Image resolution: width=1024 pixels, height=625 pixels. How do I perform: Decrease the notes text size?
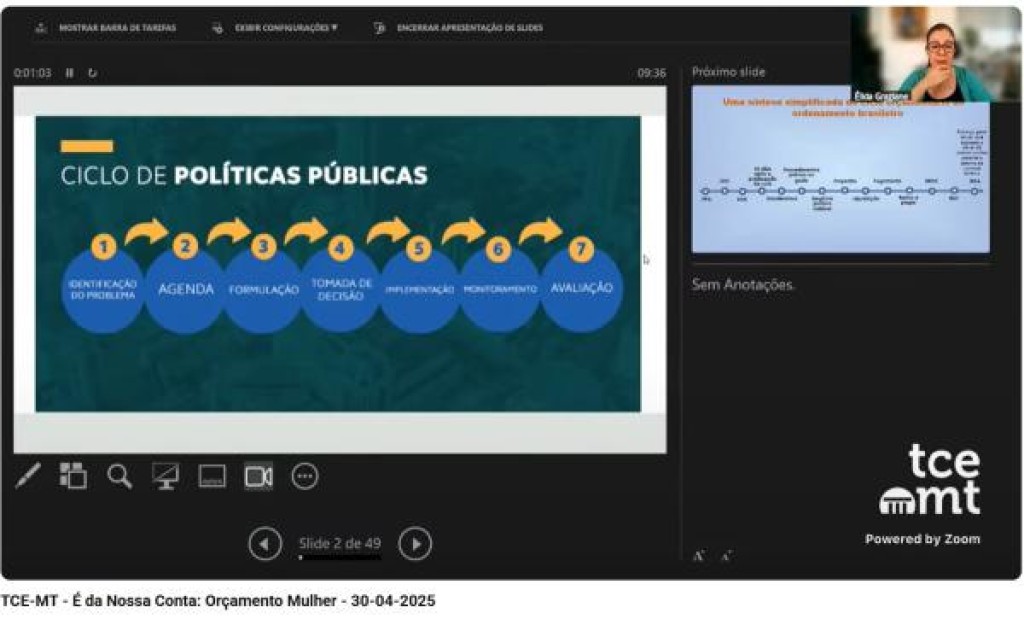[x=727, y=556]
